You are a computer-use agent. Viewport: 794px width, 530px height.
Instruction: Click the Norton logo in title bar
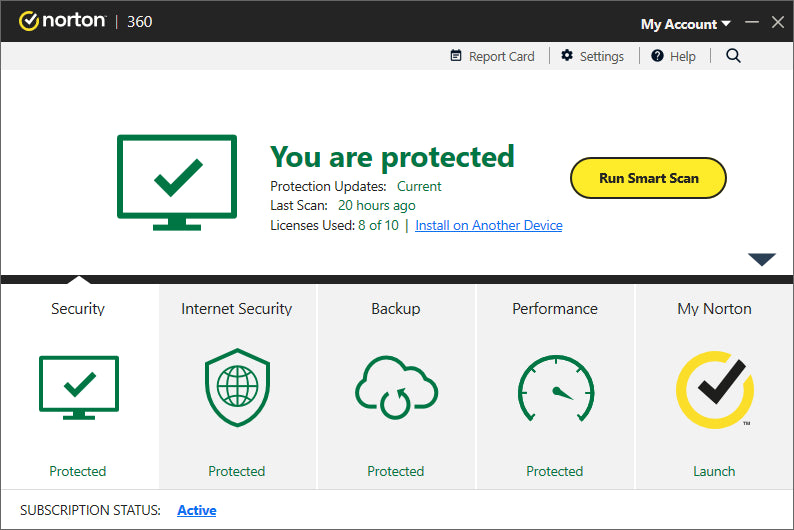point(62,21)
